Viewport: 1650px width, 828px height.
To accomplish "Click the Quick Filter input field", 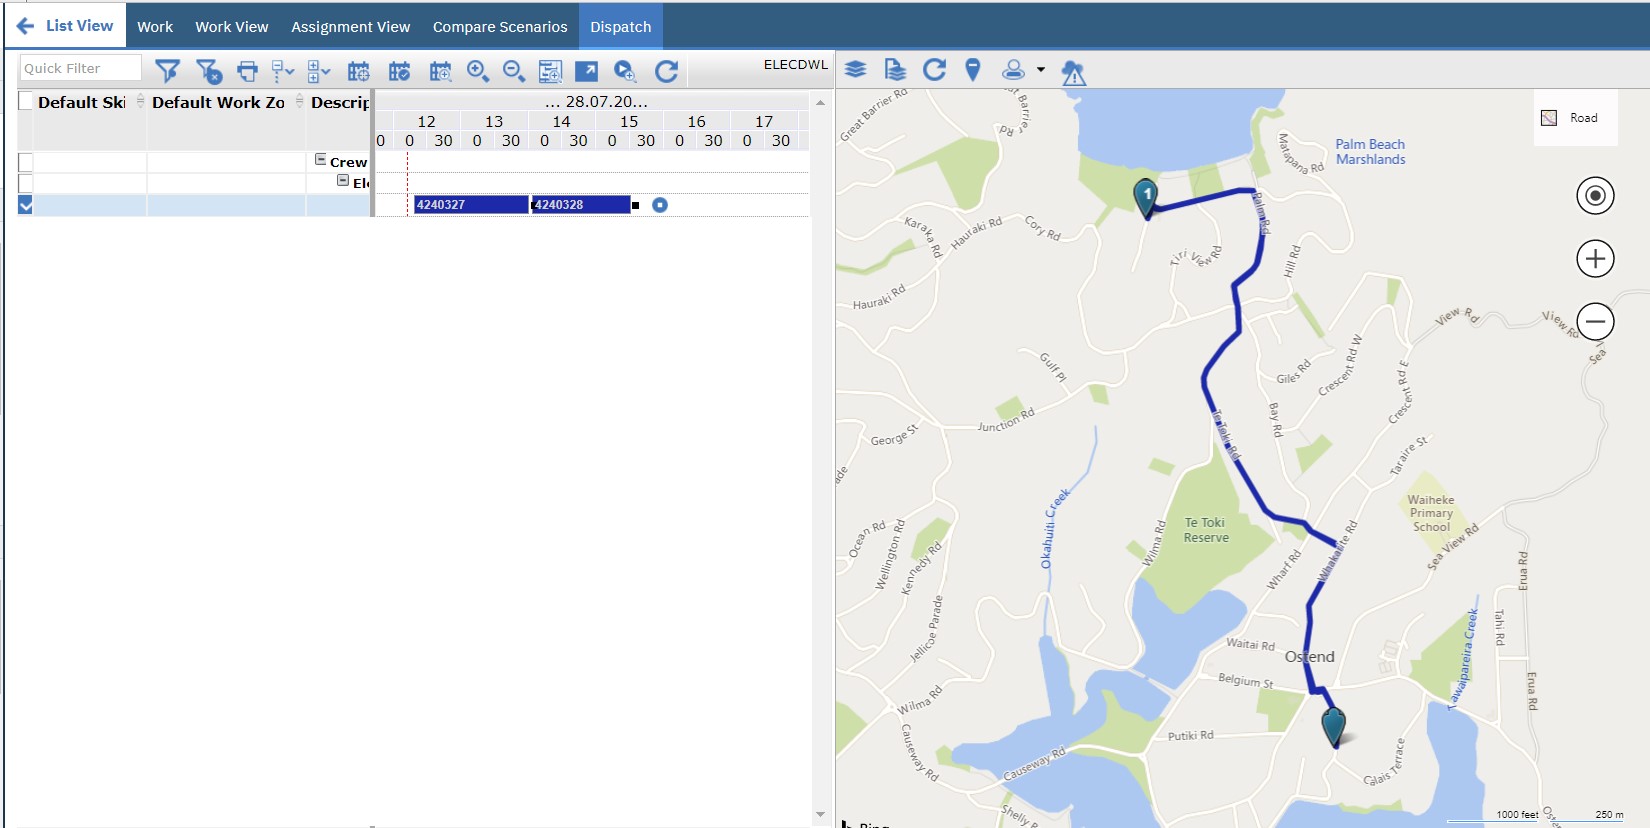I will point(80,68).
